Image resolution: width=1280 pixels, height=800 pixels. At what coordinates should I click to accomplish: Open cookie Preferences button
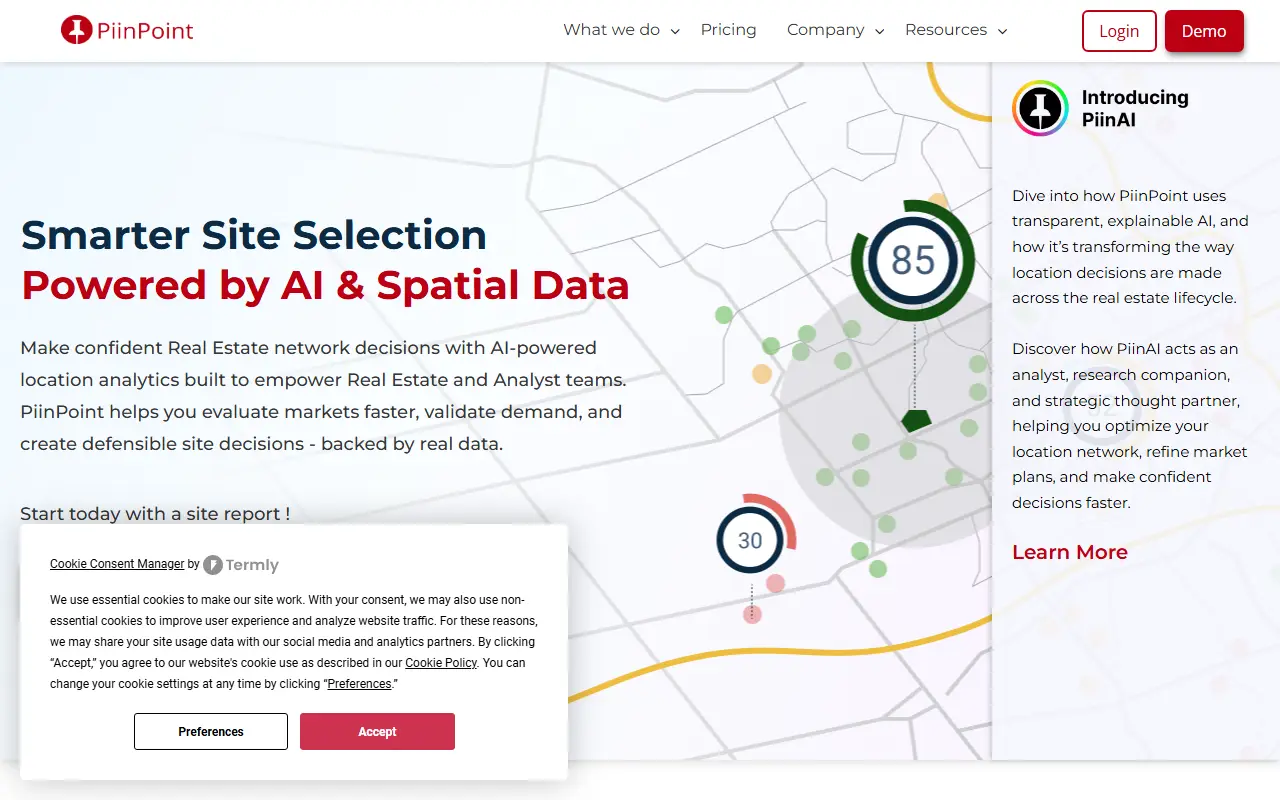point(211,732)
